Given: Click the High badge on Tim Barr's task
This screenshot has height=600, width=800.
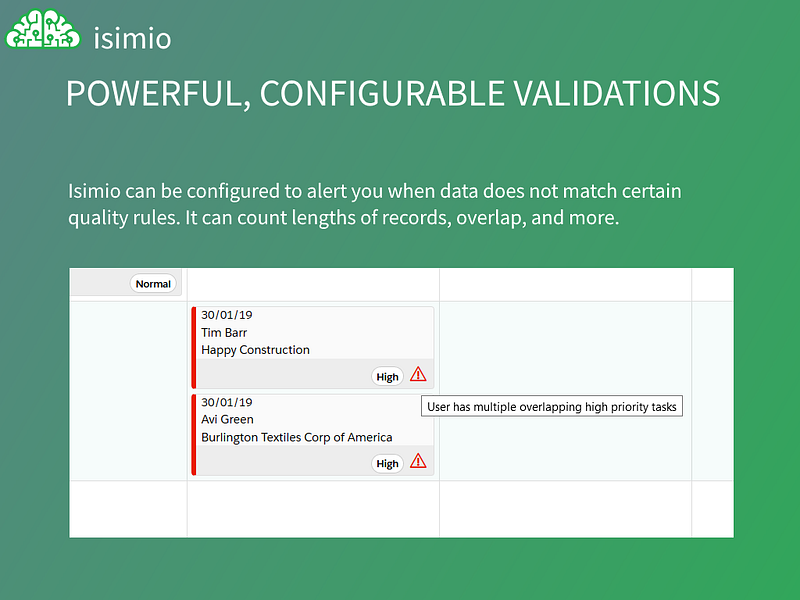Looking at the screenshot, I should click(387, 377).
